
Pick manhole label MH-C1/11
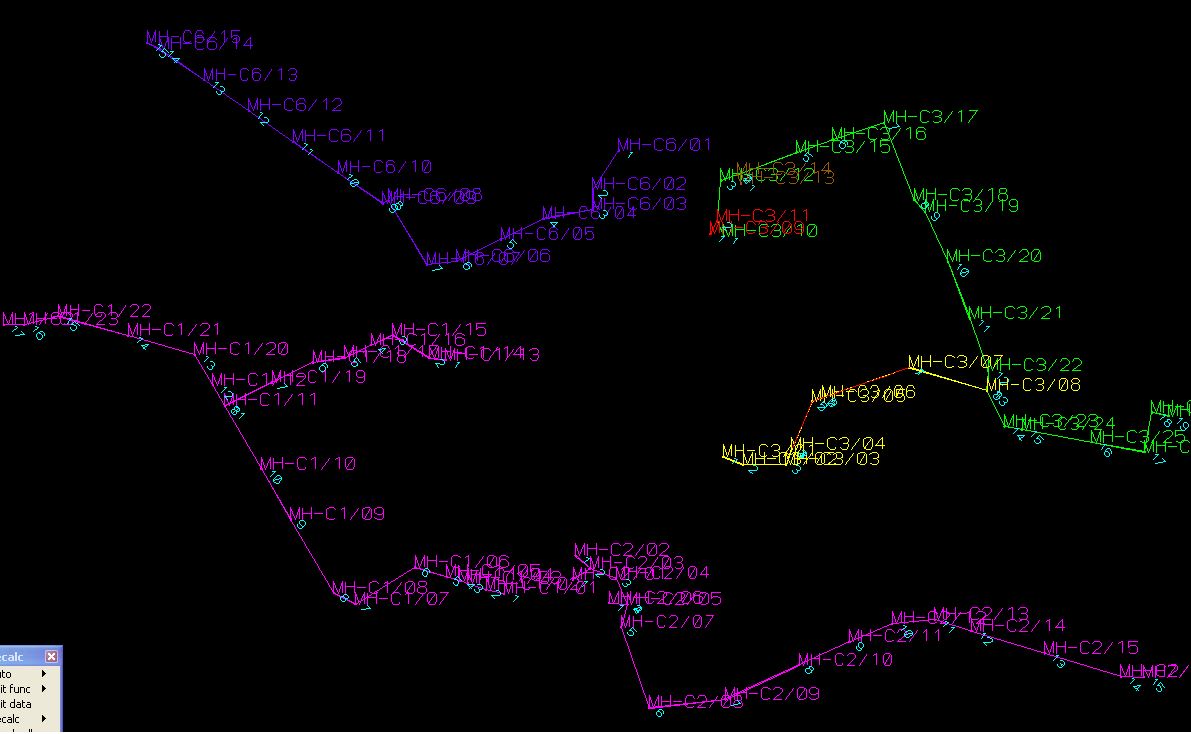point(270,398)
